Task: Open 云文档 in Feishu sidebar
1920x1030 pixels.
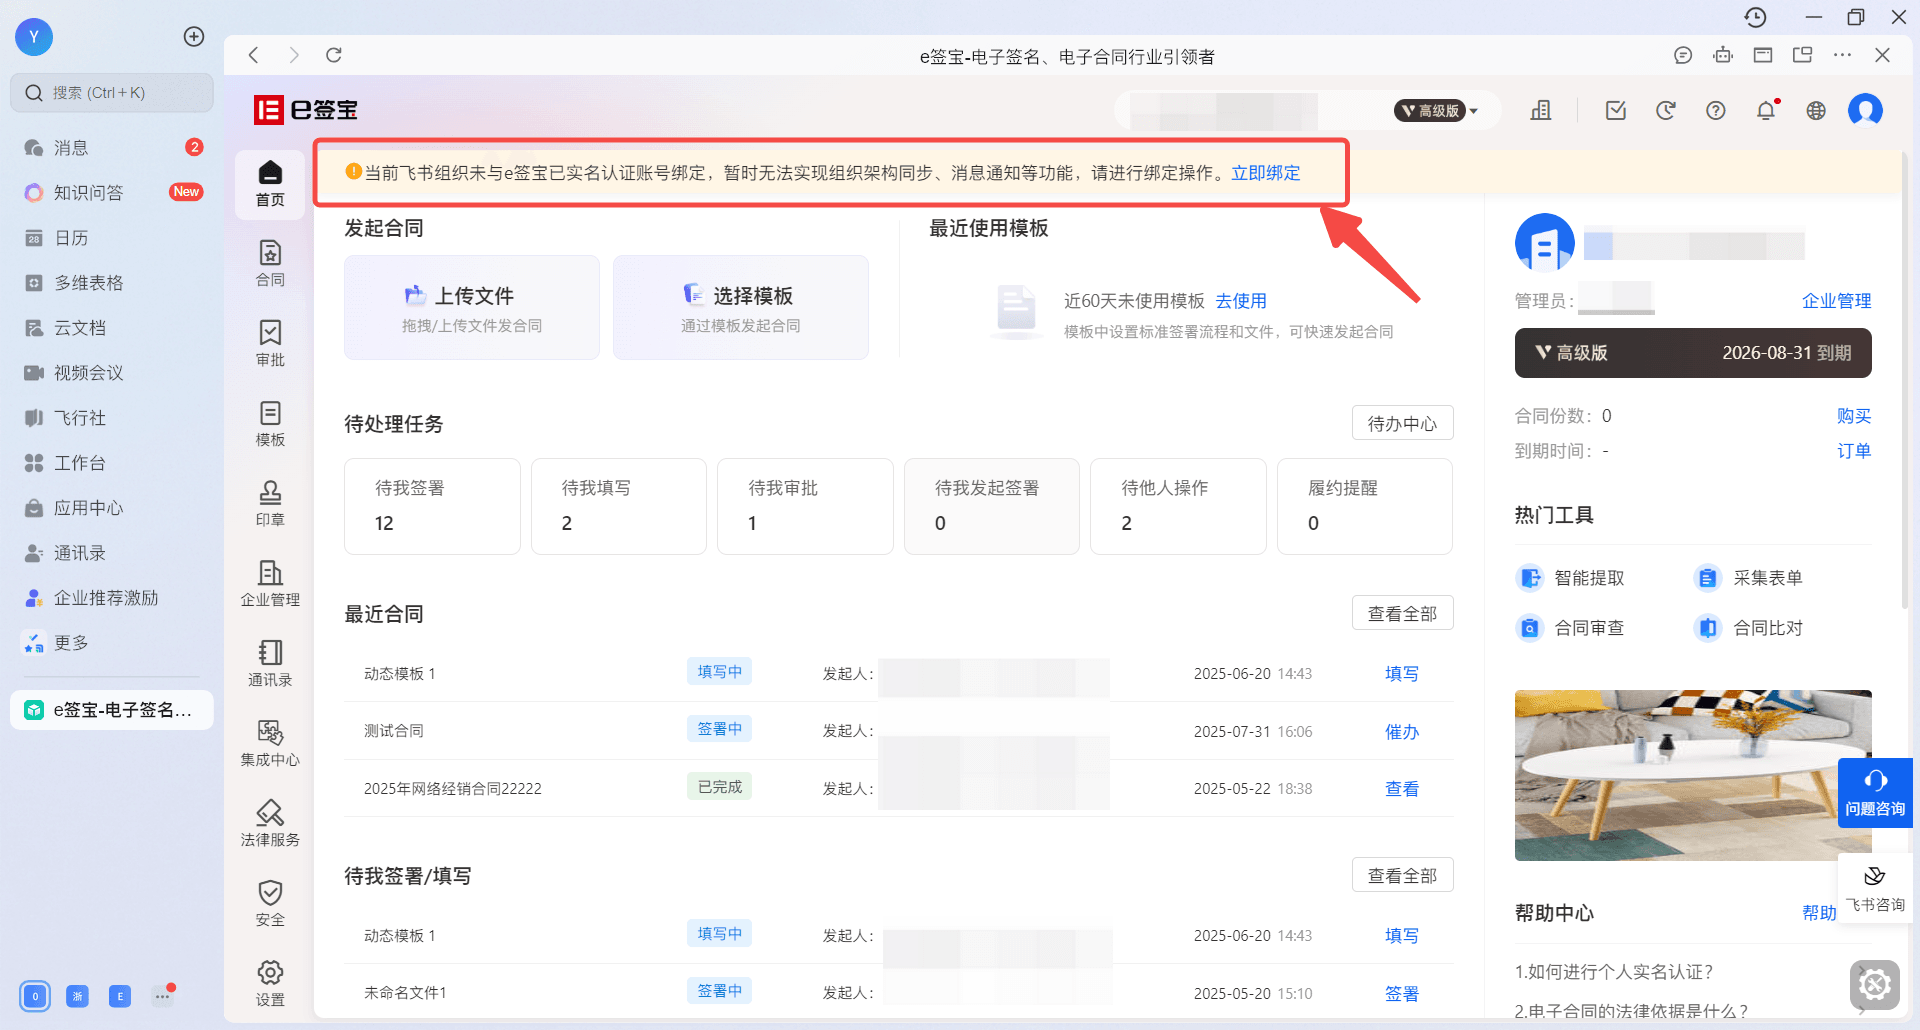Action: point(112,328)
